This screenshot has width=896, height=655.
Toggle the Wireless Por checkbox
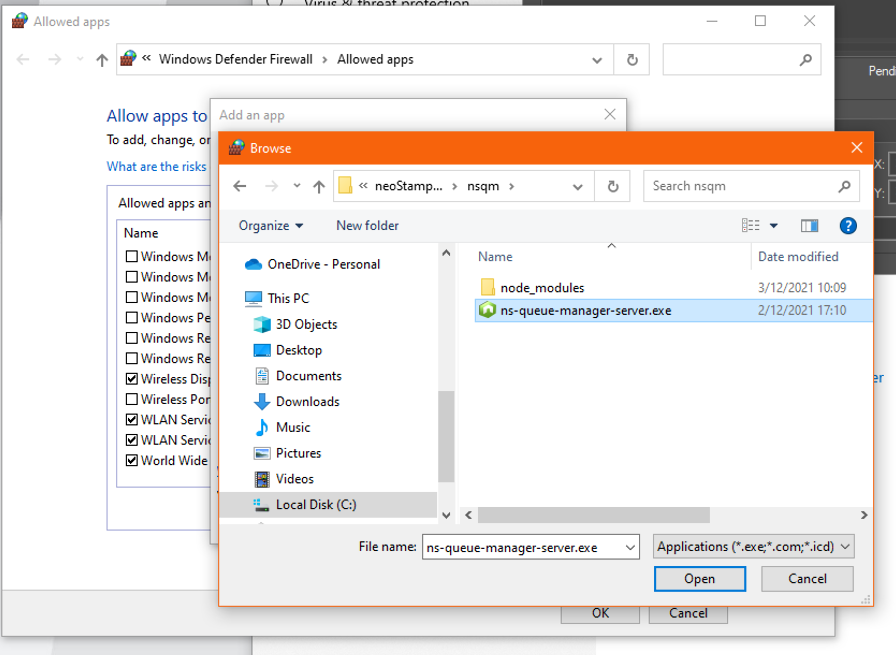tap(132, 399)
